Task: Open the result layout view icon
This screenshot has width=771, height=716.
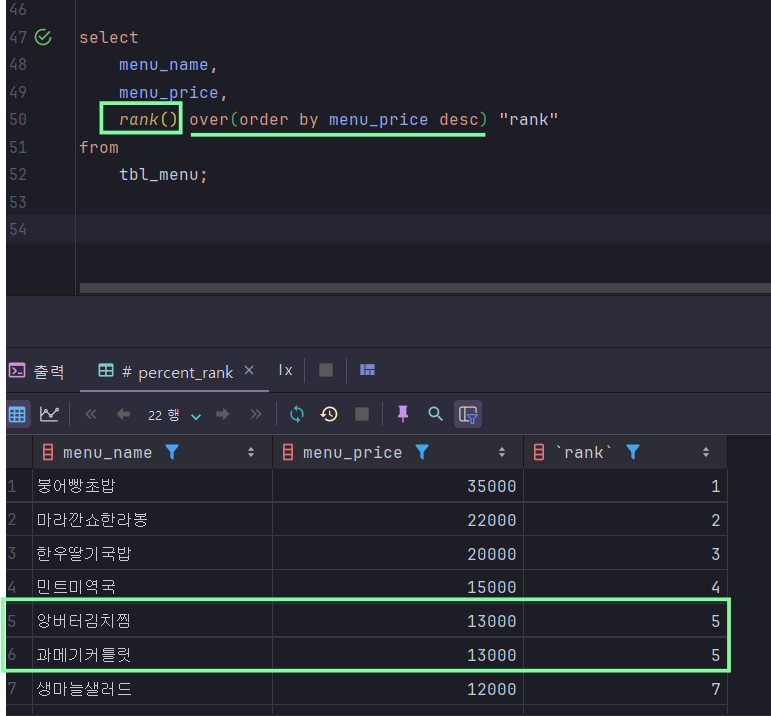Action: tap(367, 370)
